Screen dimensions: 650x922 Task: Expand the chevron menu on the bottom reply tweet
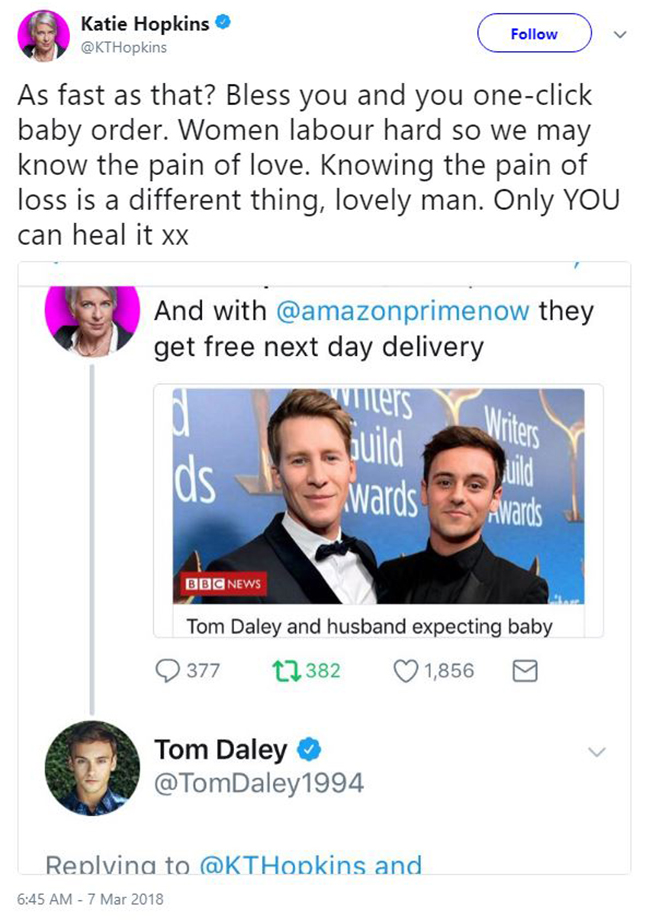[x=597, y=751]
